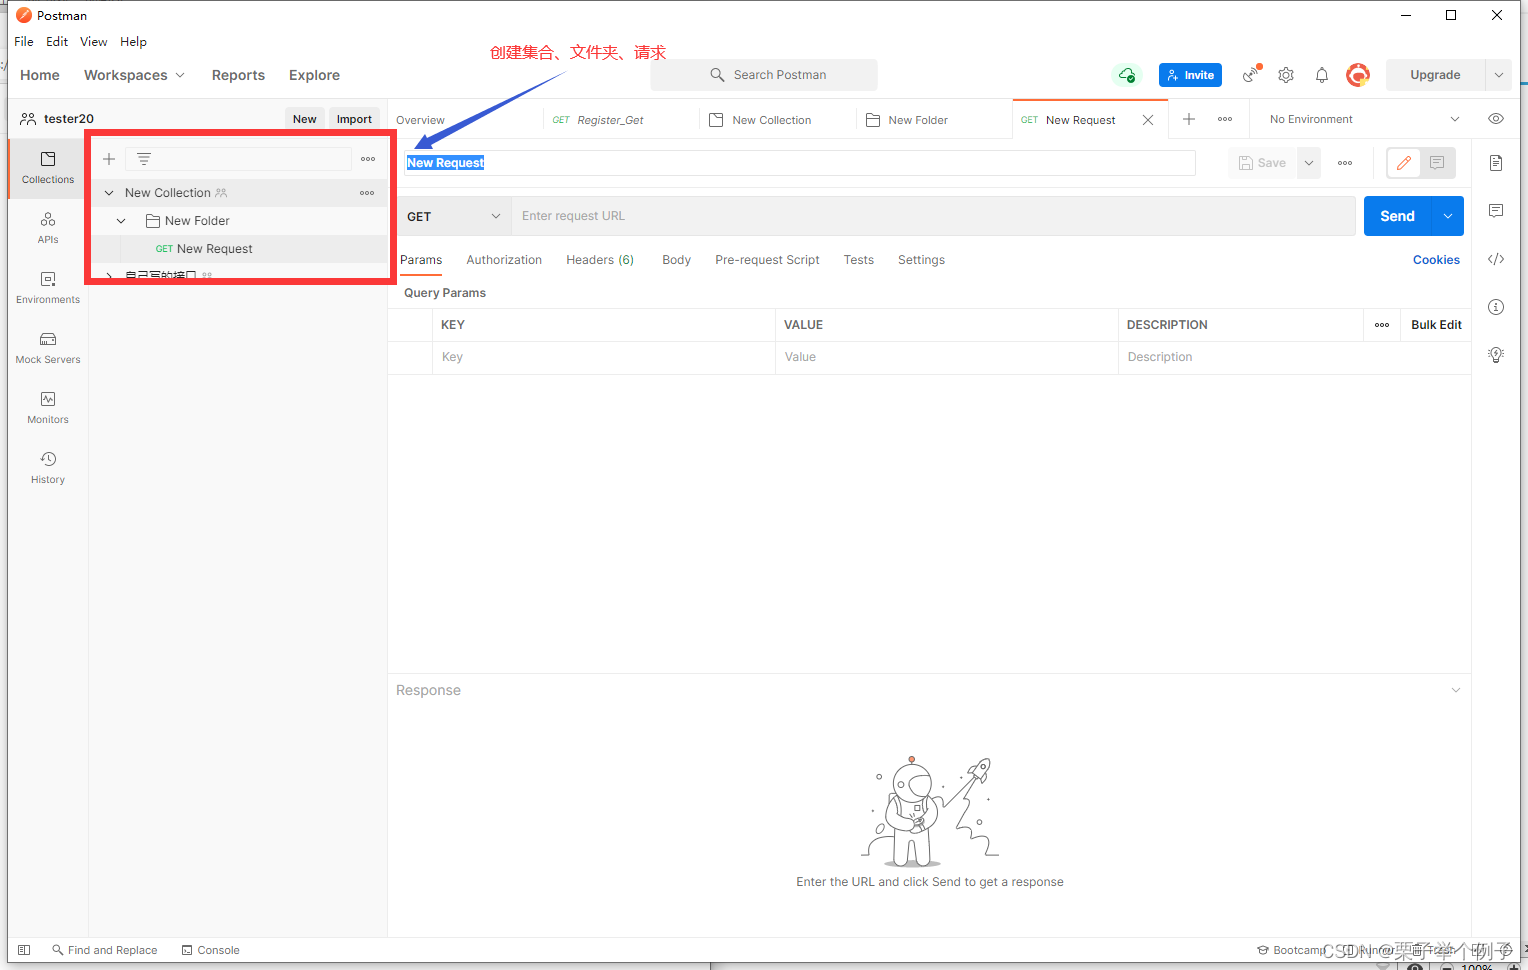
Task: Switch to the Tests tab
Action: [858, 260]
